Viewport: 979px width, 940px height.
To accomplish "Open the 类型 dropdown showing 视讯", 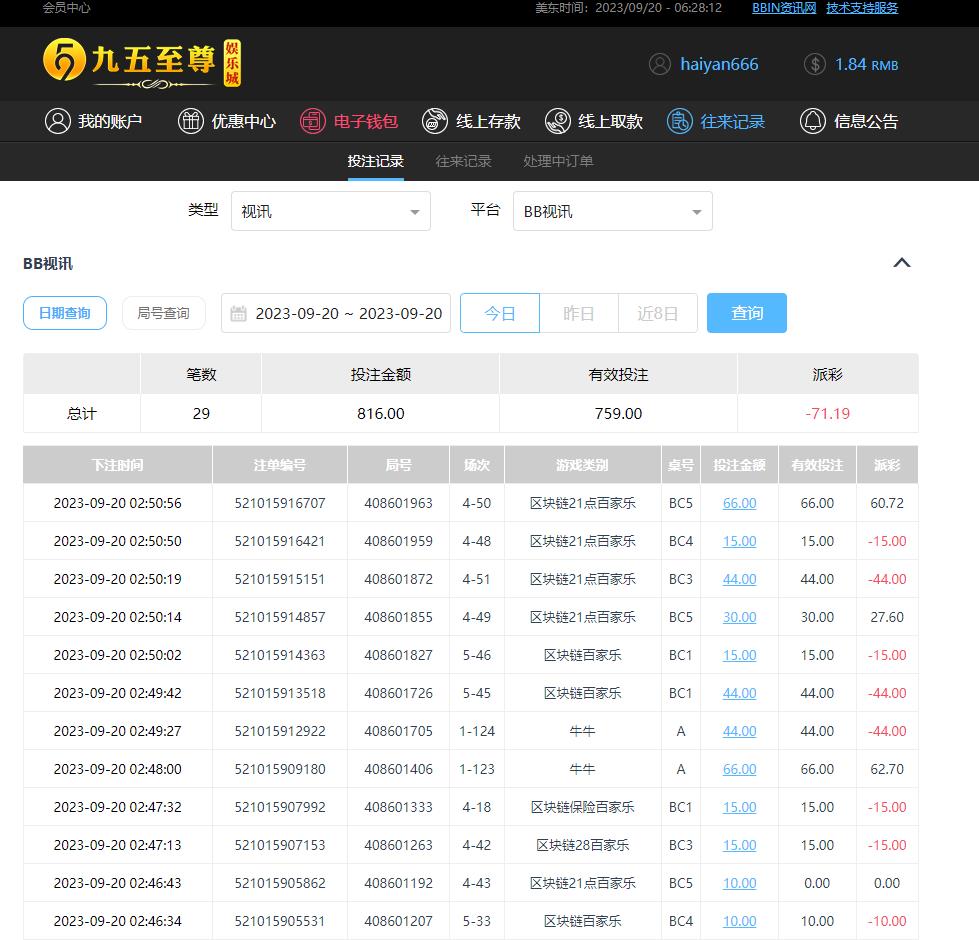I will click(331, 211).
